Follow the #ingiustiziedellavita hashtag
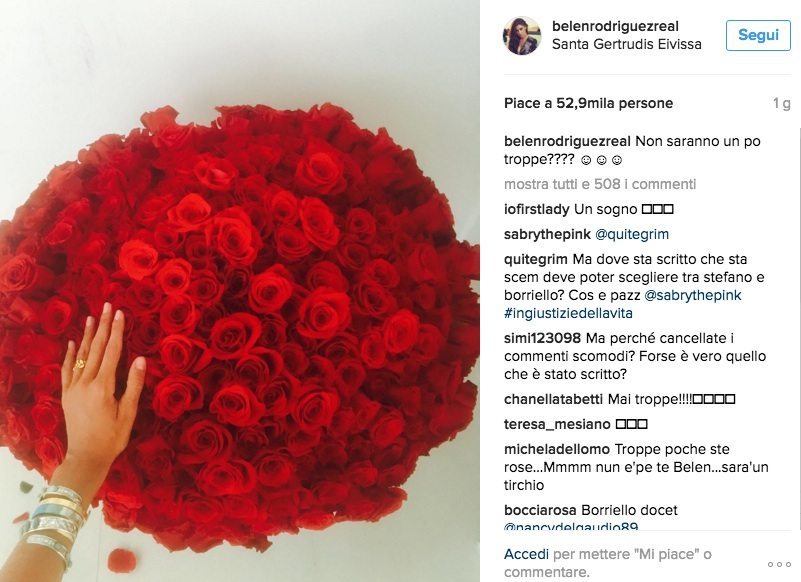 pyautogui.click(x=568, y=313)
